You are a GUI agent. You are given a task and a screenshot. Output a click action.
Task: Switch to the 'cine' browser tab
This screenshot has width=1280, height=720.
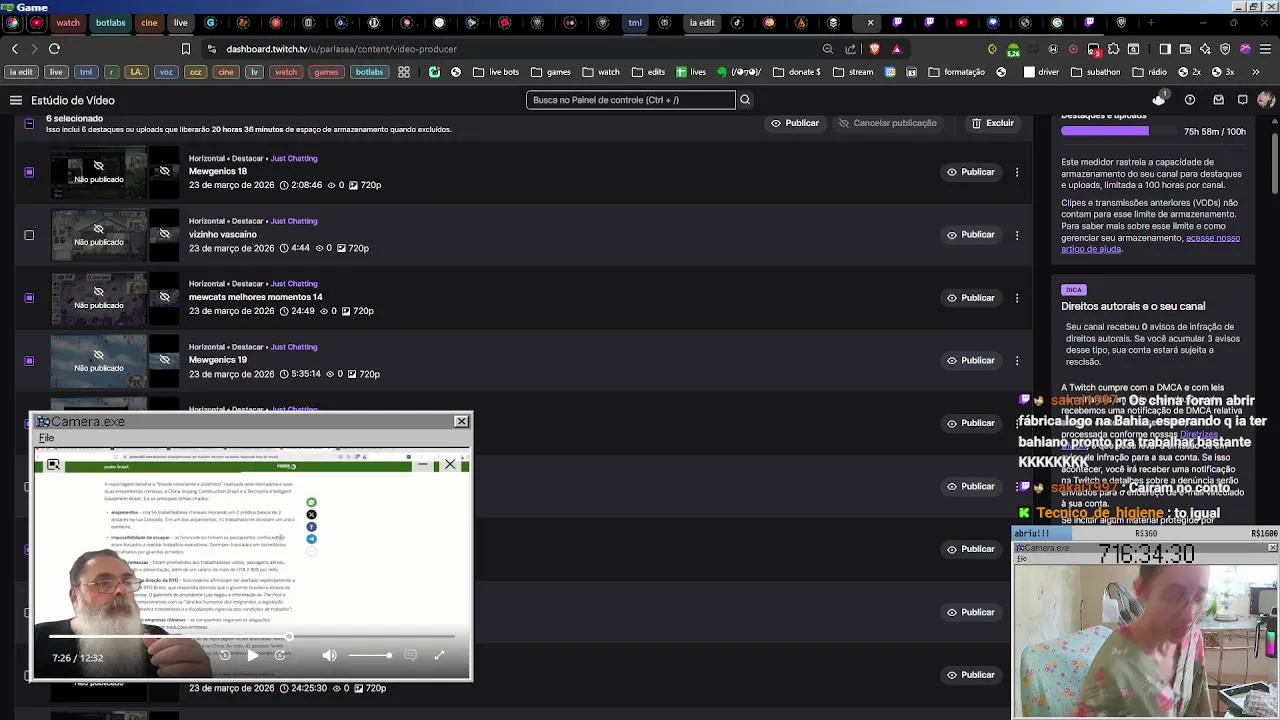(149, 22)
